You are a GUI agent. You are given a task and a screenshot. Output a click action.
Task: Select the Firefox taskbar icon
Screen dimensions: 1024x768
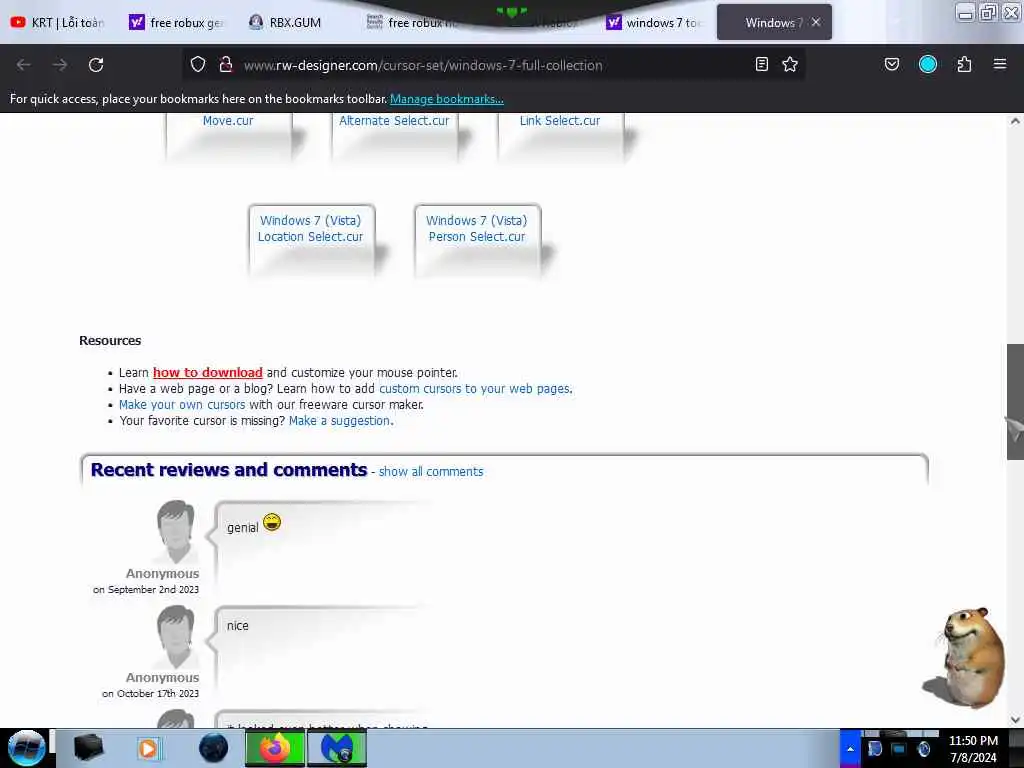[275, 748]
